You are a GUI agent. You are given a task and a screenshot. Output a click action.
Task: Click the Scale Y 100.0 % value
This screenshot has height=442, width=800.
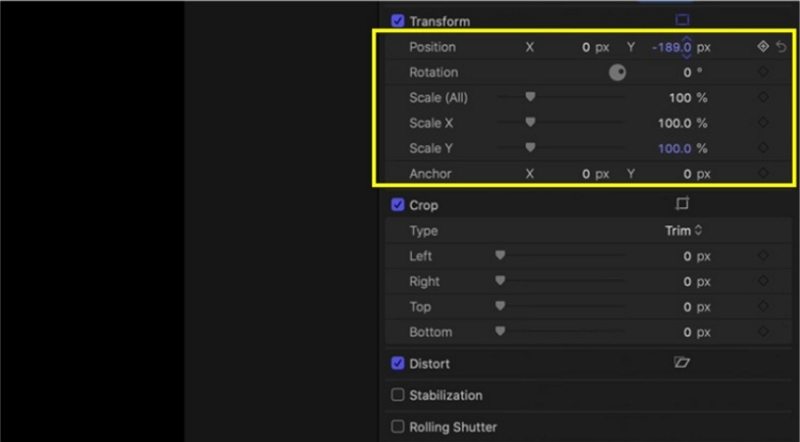(683, 149)
